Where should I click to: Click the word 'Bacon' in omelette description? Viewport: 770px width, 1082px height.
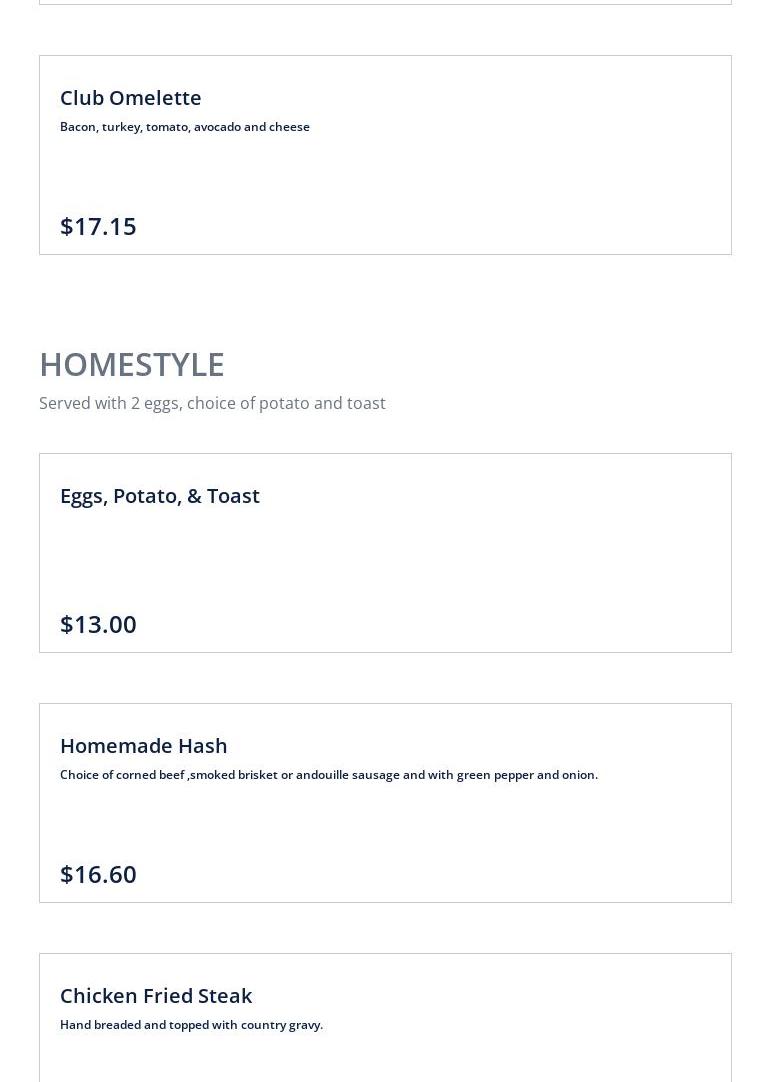pyautogui.click(x=78, y=127)
